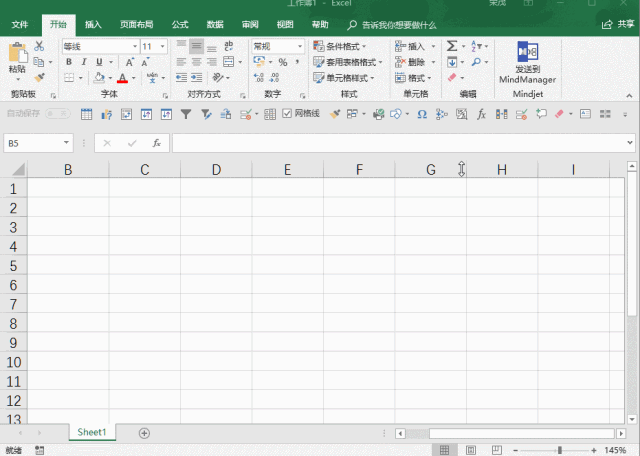This screenshot has height=456, width=640.
Task: Add new sheet plus button
Action: click(144, 433)
